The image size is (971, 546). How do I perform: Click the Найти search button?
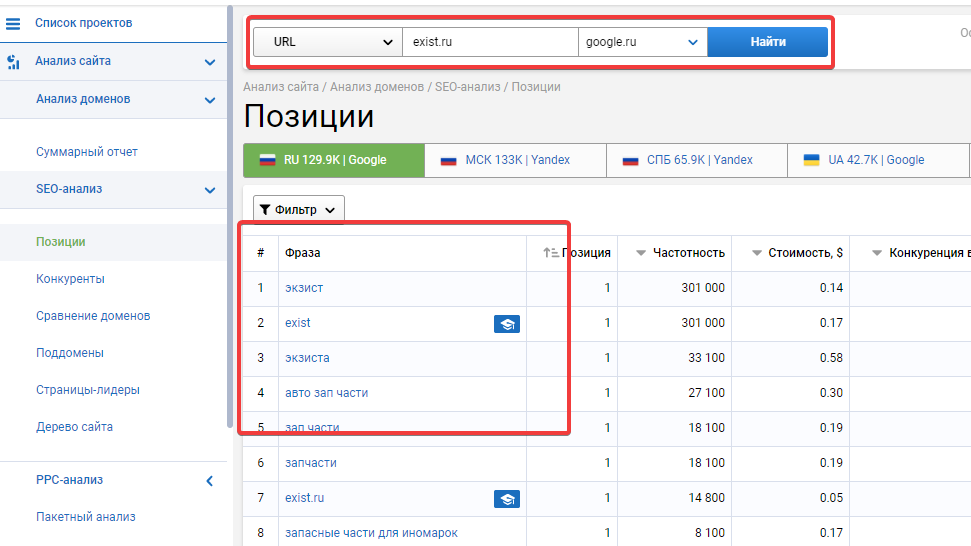[767, 42]
